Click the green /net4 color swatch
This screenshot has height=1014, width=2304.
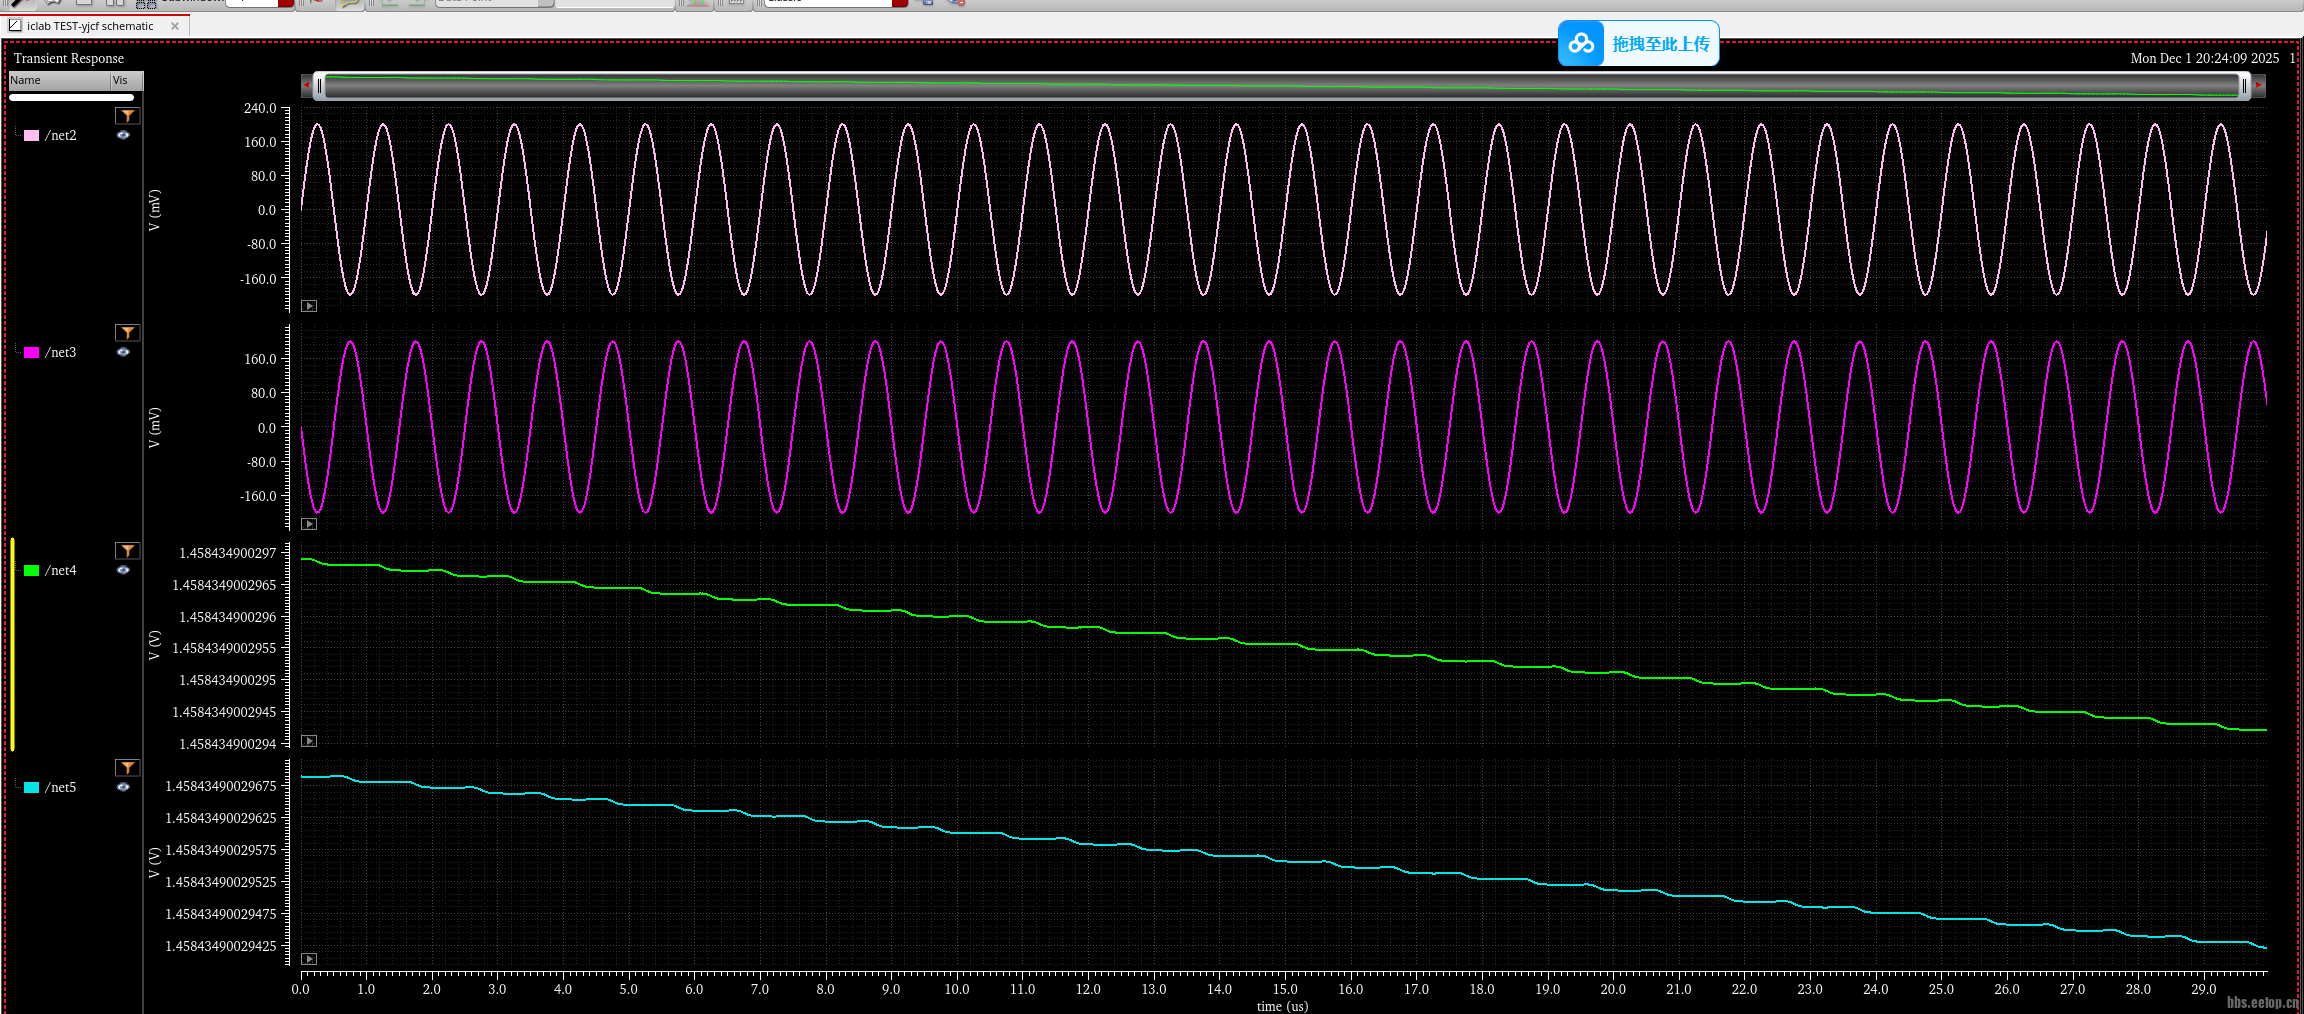pos(31,571)
